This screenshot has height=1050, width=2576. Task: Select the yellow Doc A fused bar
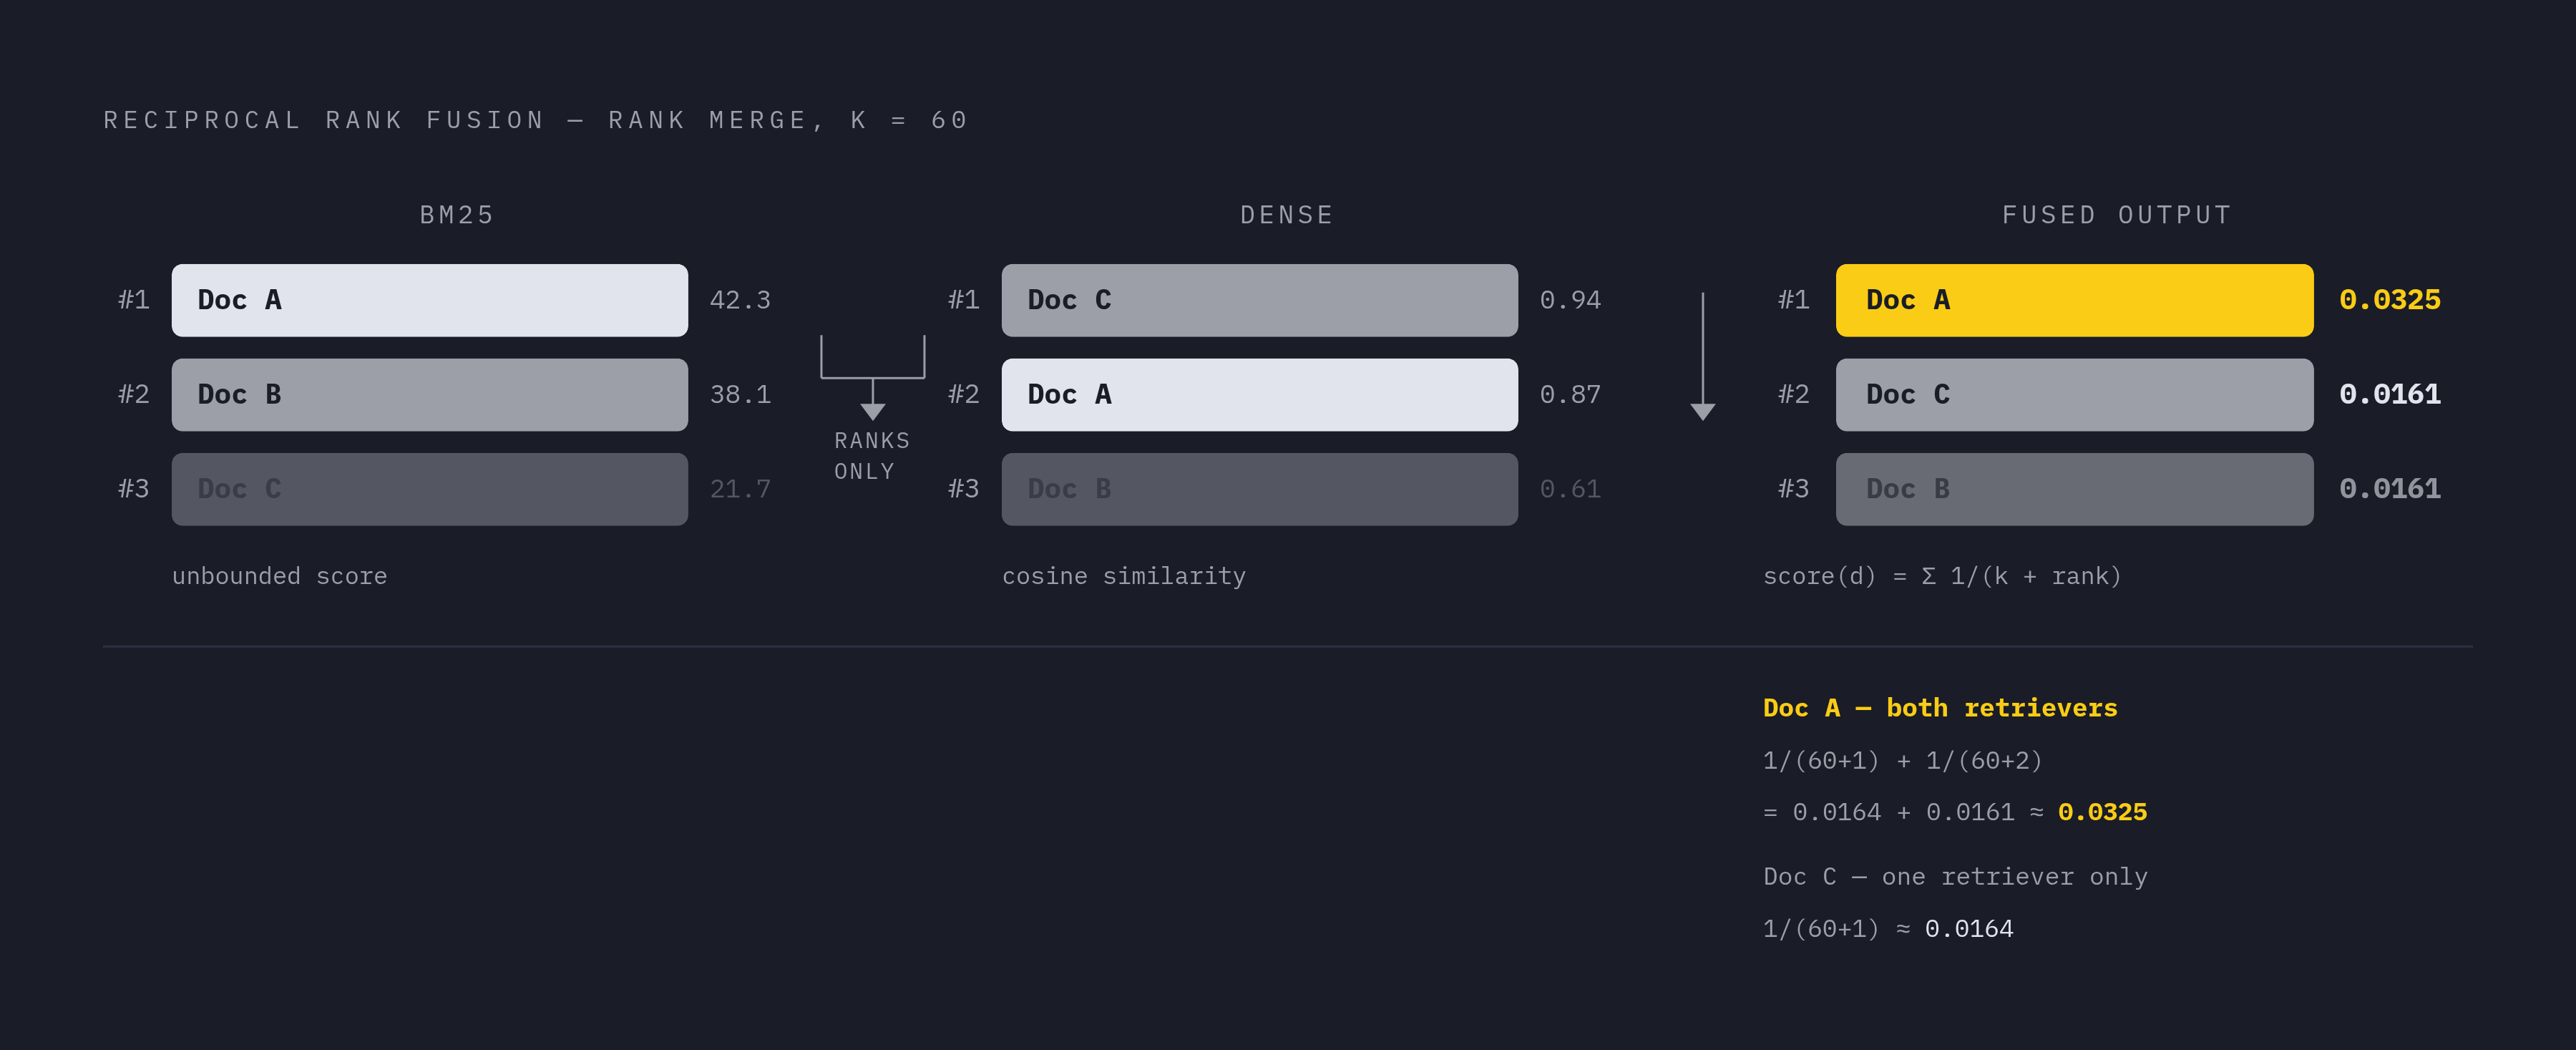click(x=2074, y=300)
